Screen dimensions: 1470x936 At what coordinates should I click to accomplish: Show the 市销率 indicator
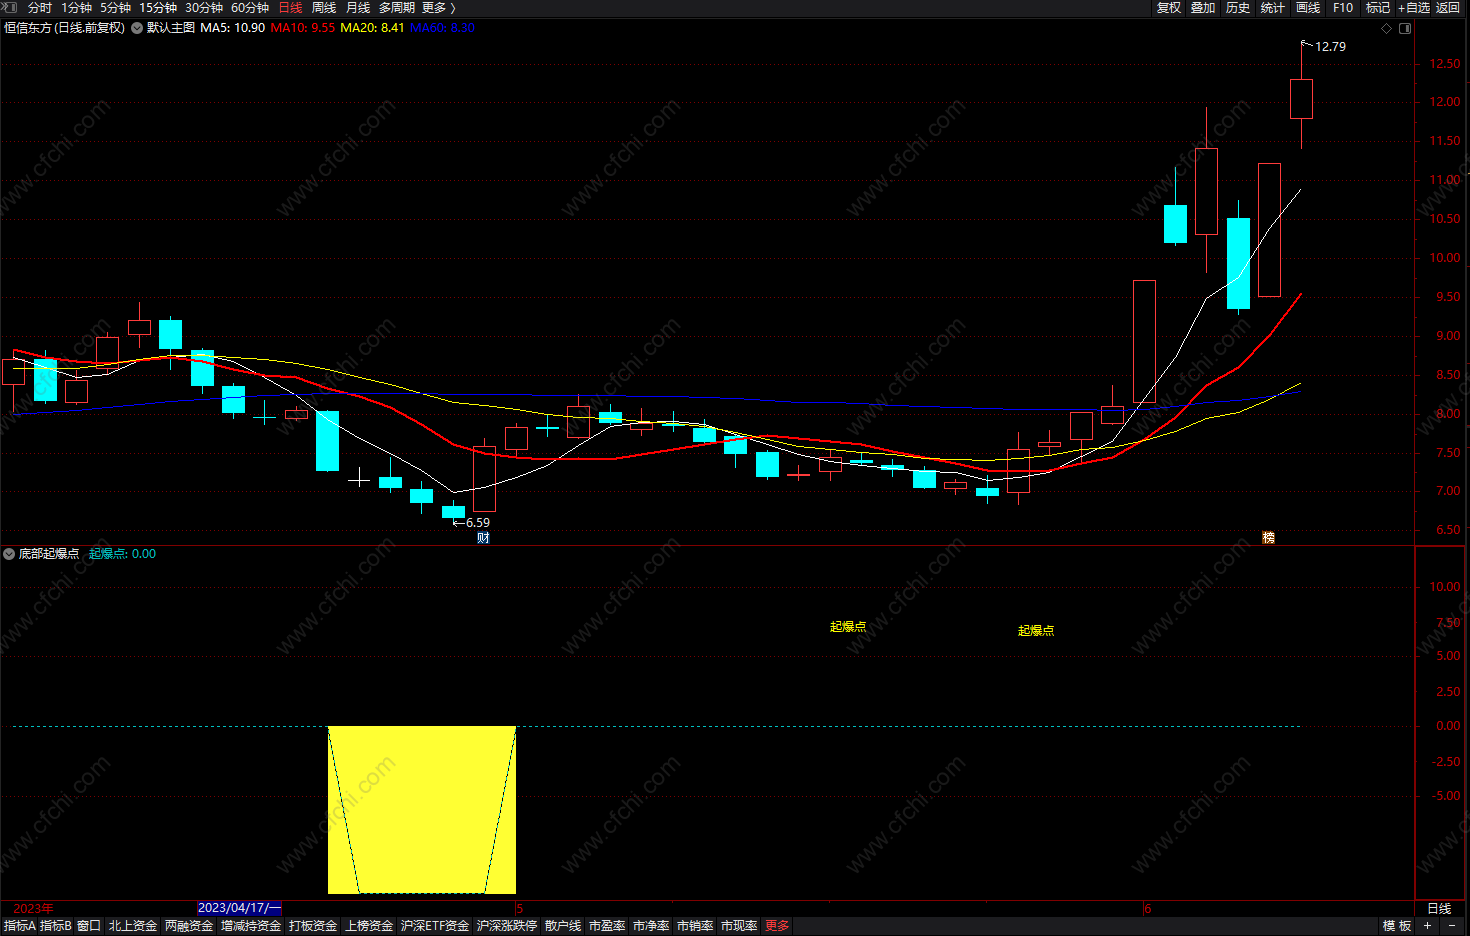[x=695, y=926]
